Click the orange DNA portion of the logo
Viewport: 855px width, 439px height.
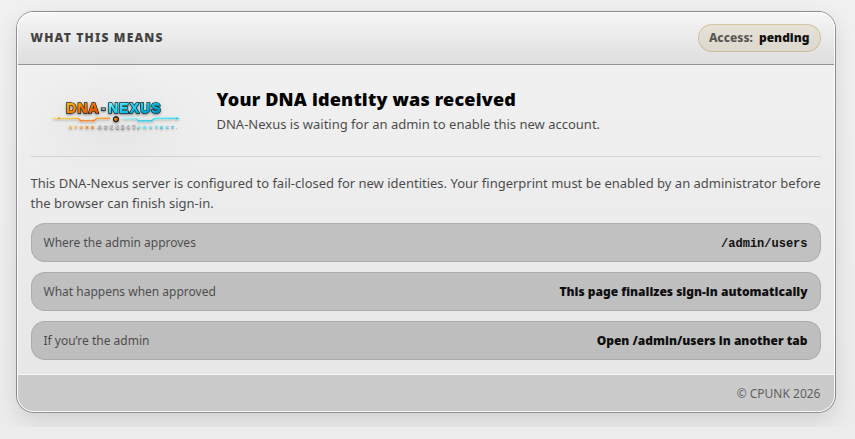point(82,108)
